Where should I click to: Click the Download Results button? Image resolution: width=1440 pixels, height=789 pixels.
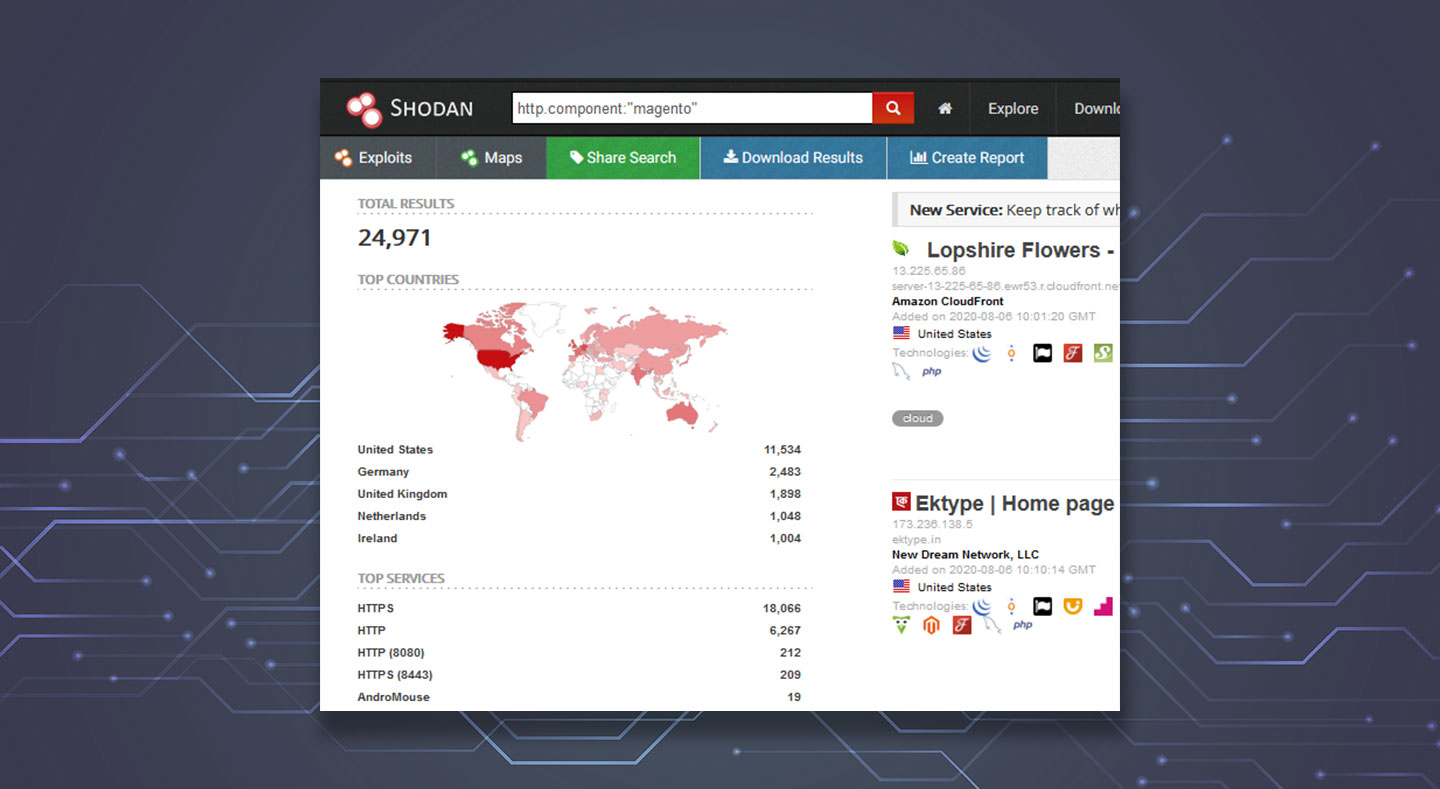tap(793, 158)
